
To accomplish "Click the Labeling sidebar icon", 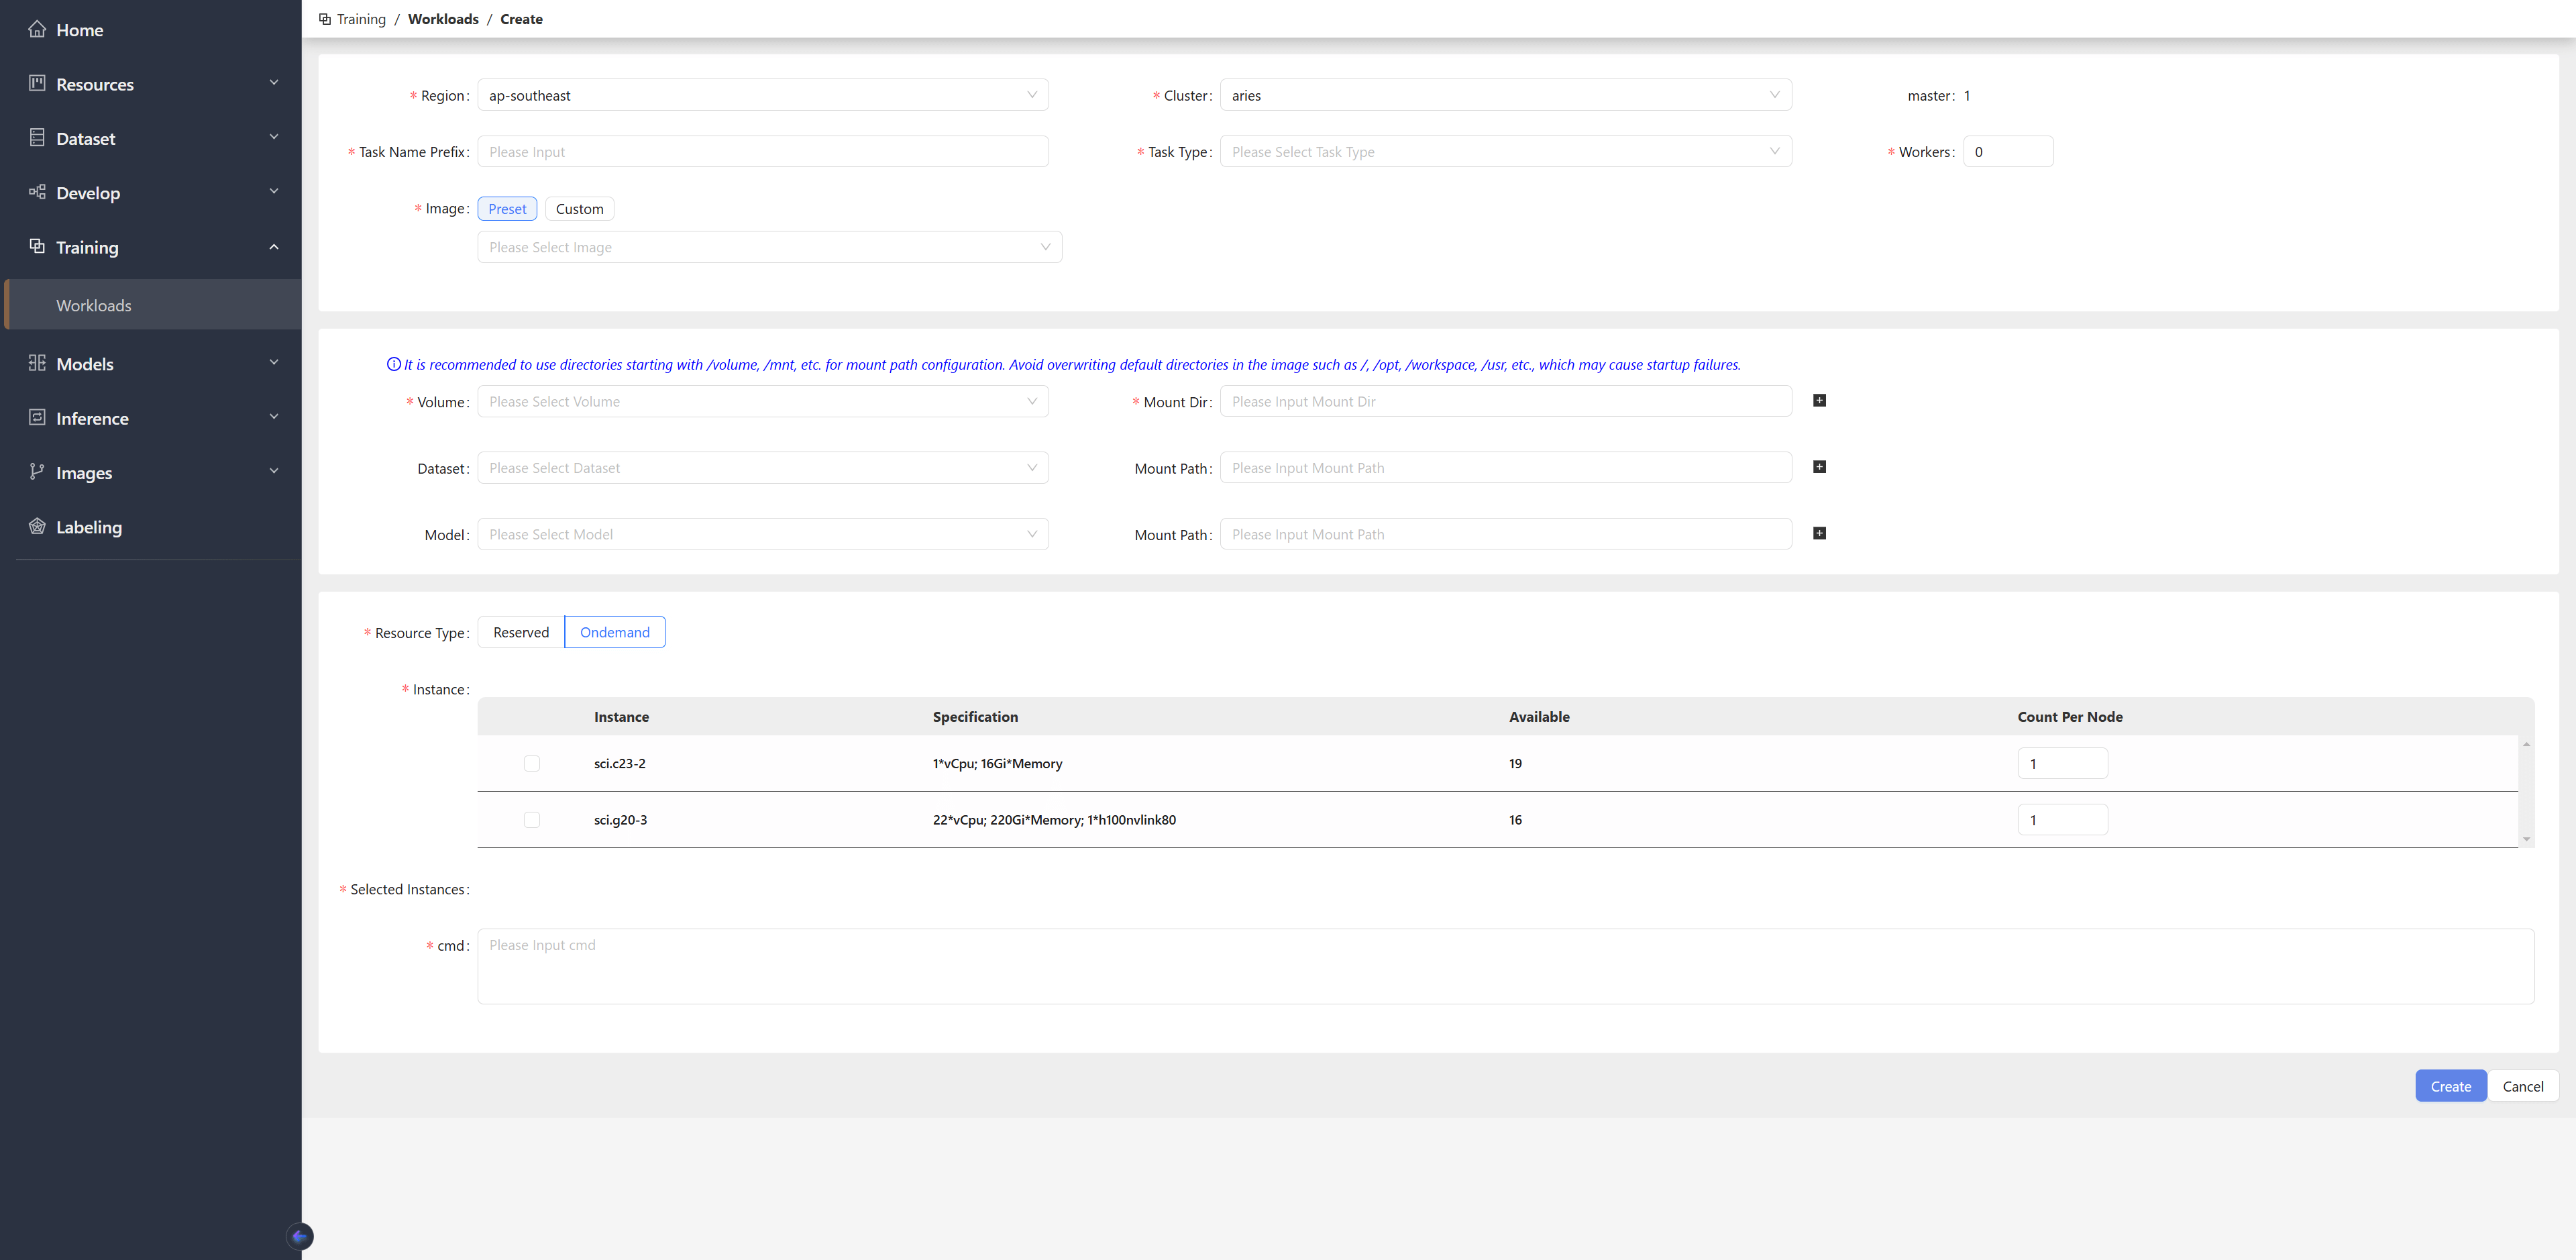I will (37, 526).
